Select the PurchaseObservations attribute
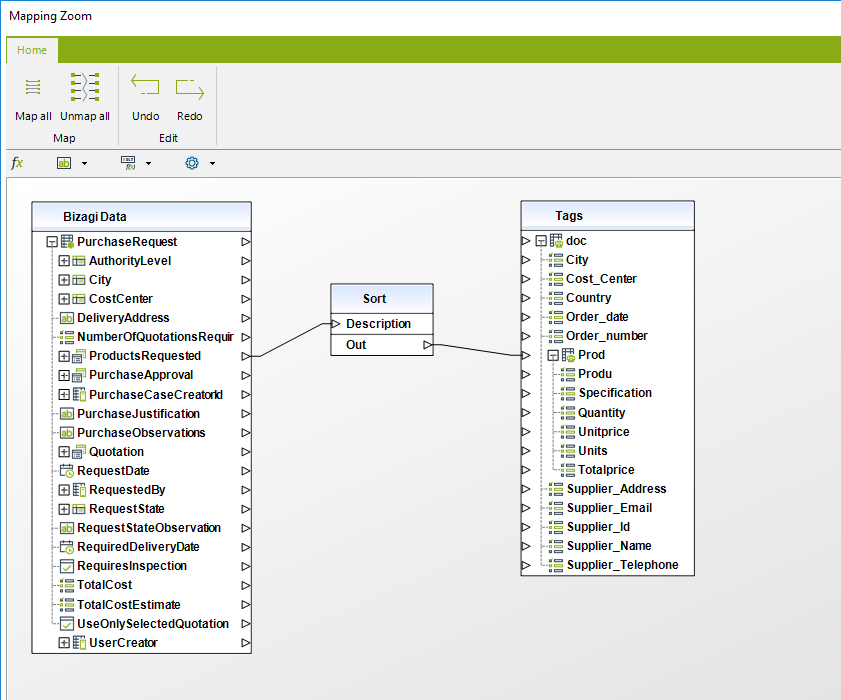Viewport: 841px width, 700px height. pos(141,432)
